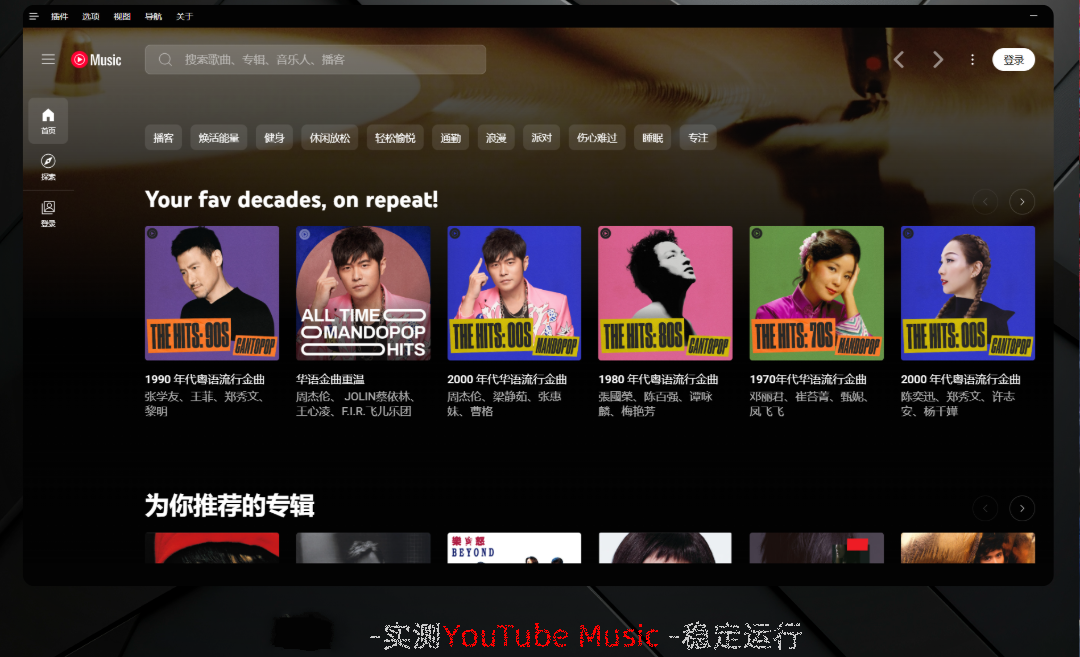The image size is (1080, 657).
Task: Select the 播客 mood chip
Action: [163, 138]
